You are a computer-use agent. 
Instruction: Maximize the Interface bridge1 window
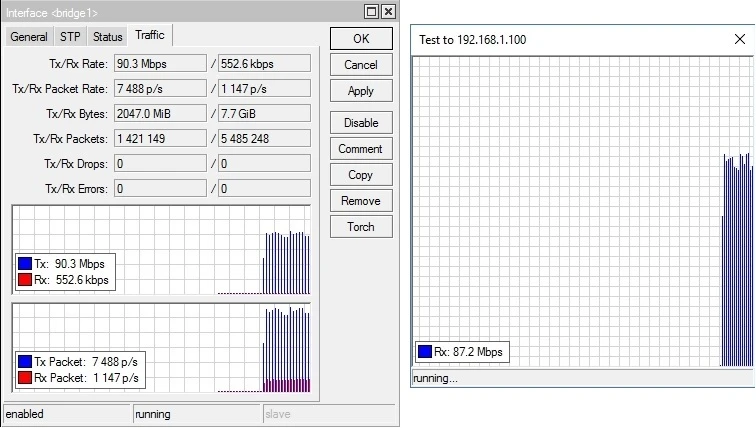(x=371, y=11)
